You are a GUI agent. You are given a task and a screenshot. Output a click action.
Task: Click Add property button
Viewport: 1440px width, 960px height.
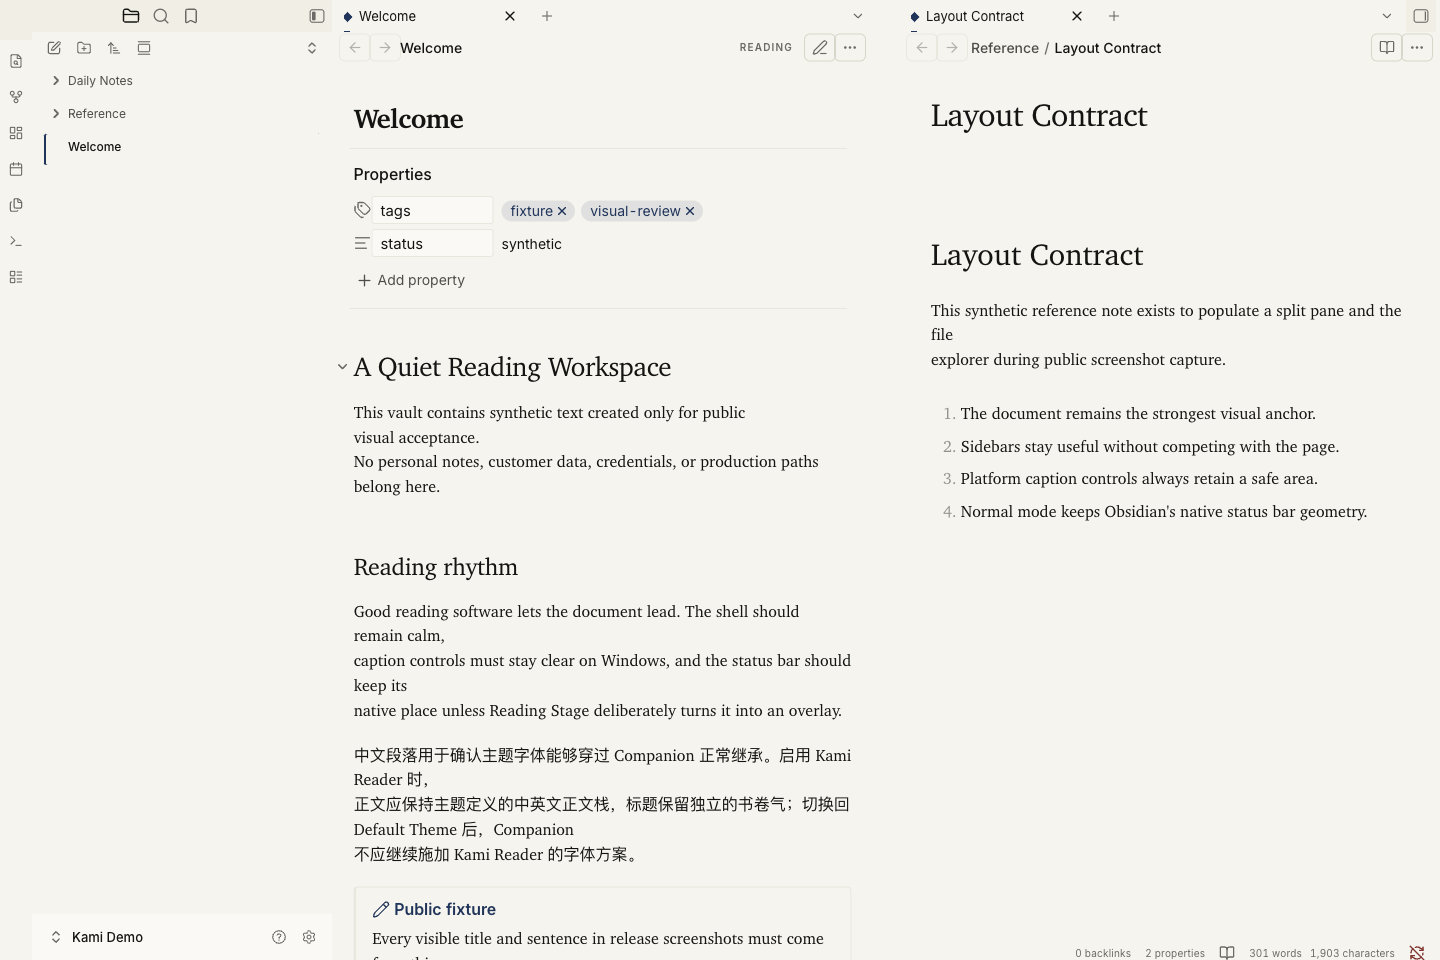(x=411, y=280)
